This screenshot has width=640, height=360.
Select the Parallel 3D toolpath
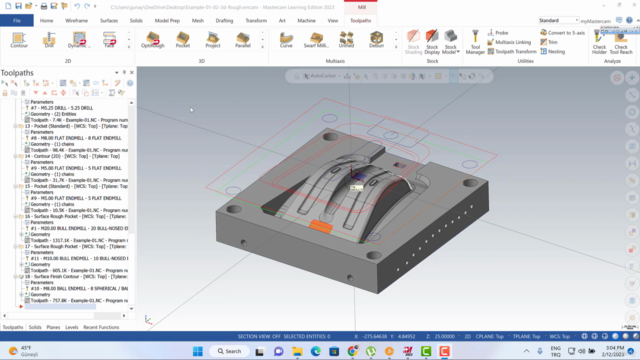point(243,40)
